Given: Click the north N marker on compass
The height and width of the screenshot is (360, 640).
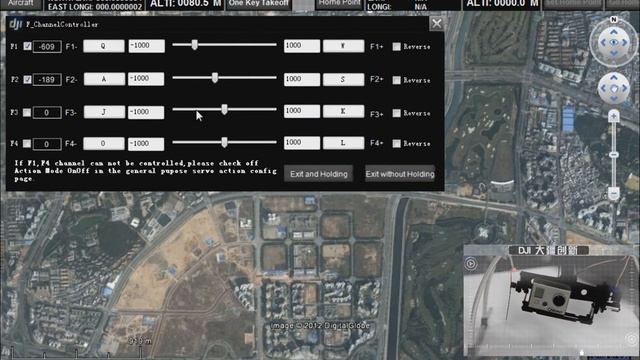Looking at the screenshot, I should [x=613, y=20].
